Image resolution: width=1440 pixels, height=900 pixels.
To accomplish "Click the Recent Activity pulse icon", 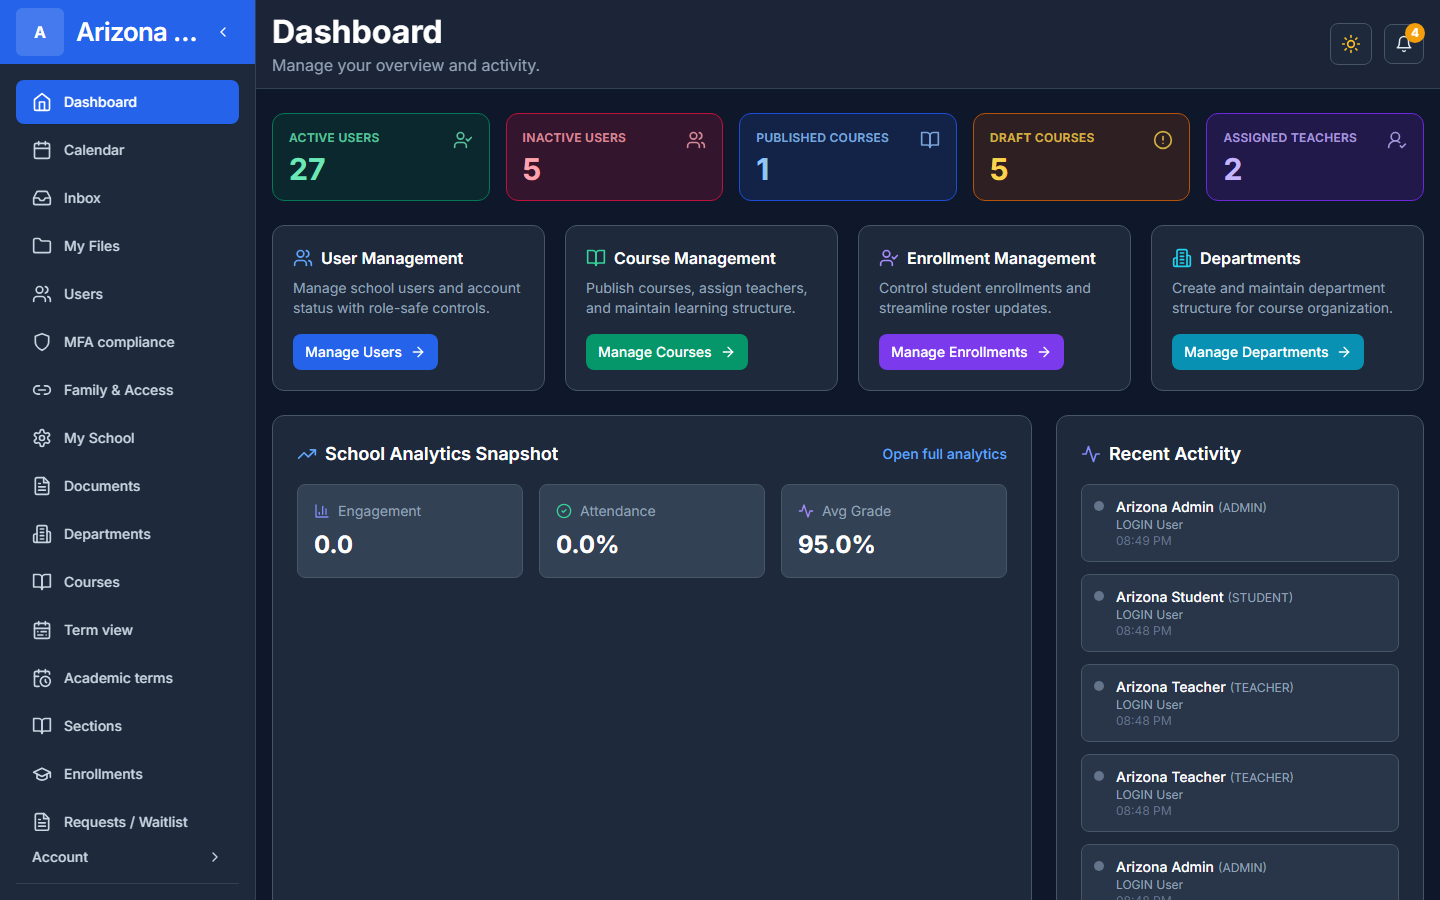I will tap(1091, 454).
